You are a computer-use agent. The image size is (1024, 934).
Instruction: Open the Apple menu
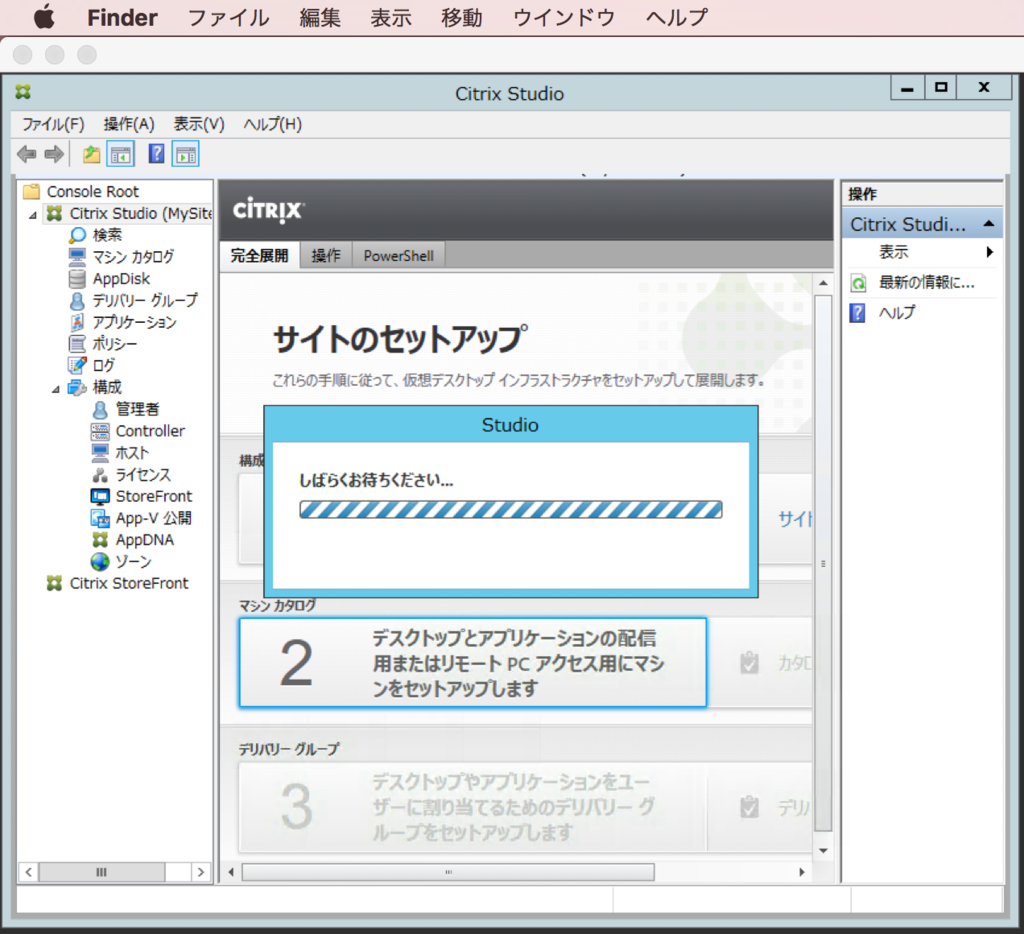(x=44, y=17)
